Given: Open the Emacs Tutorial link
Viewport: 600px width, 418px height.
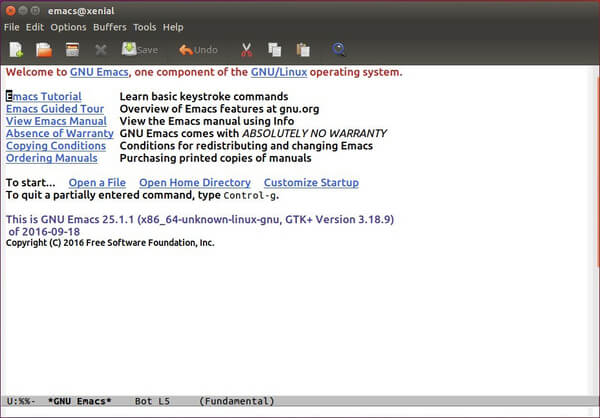Looking at the screenshot, I should pos(44,96).
